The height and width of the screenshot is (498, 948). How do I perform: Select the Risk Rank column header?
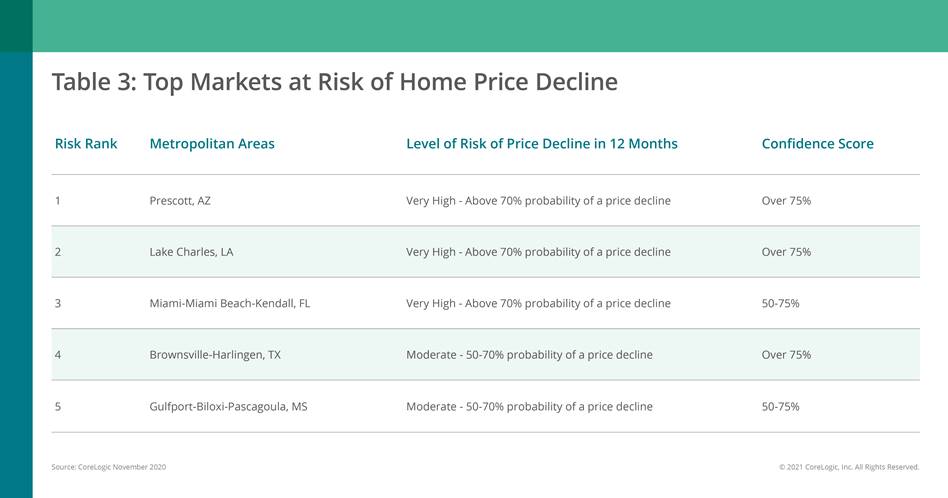pyautogui.click(x=86, y=144)
